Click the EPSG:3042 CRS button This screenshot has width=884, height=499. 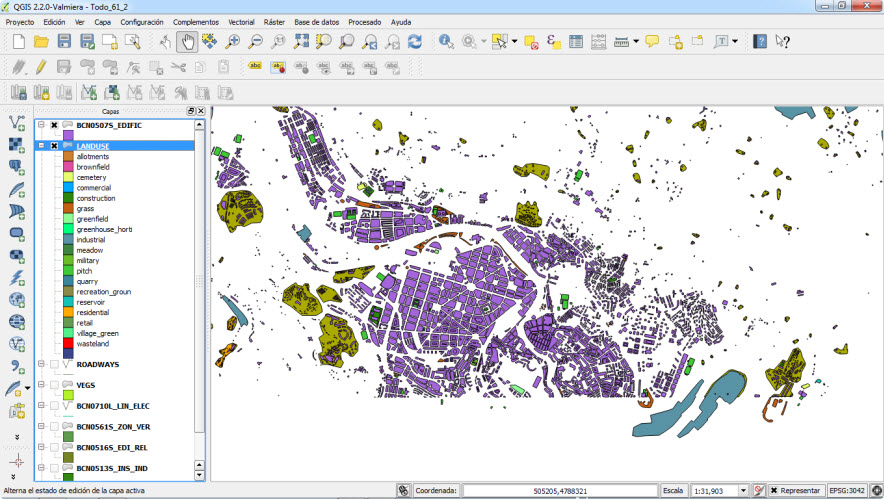click(848, 490)
